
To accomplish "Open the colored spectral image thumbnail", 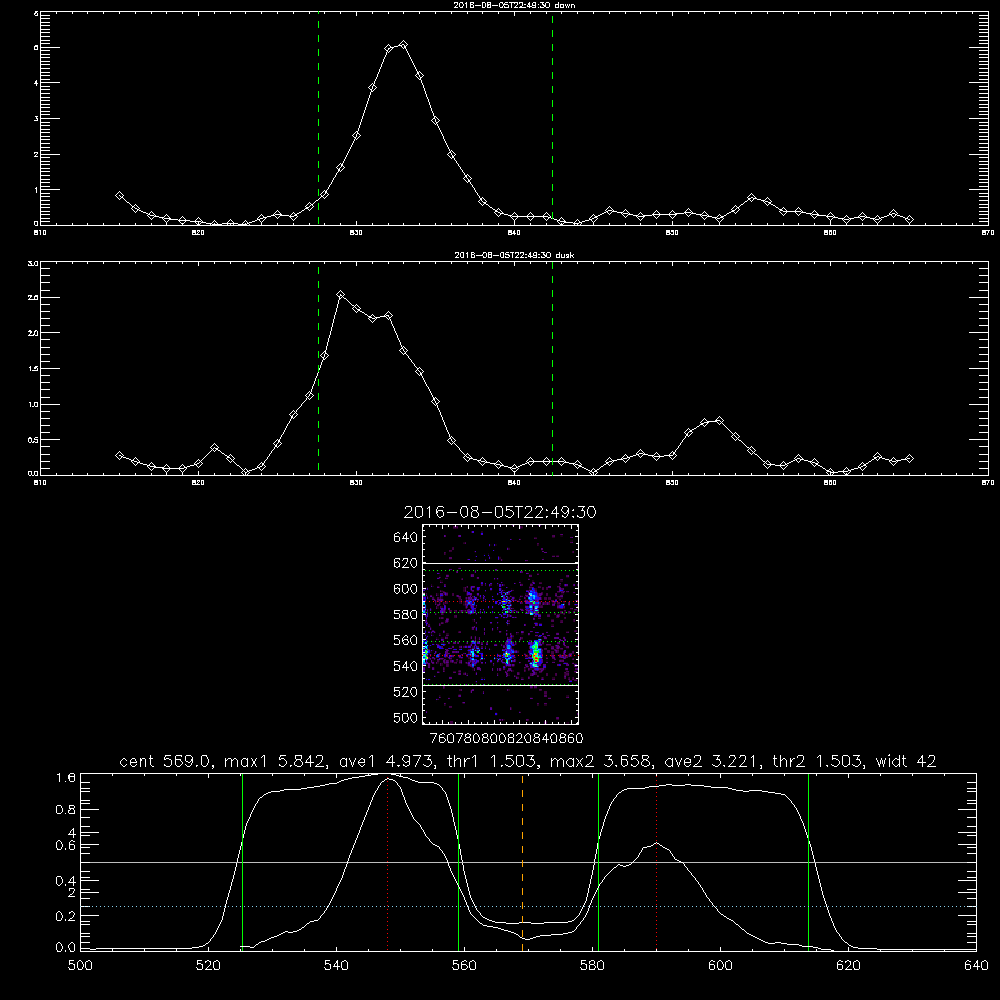I will click(x=501, y=624).
